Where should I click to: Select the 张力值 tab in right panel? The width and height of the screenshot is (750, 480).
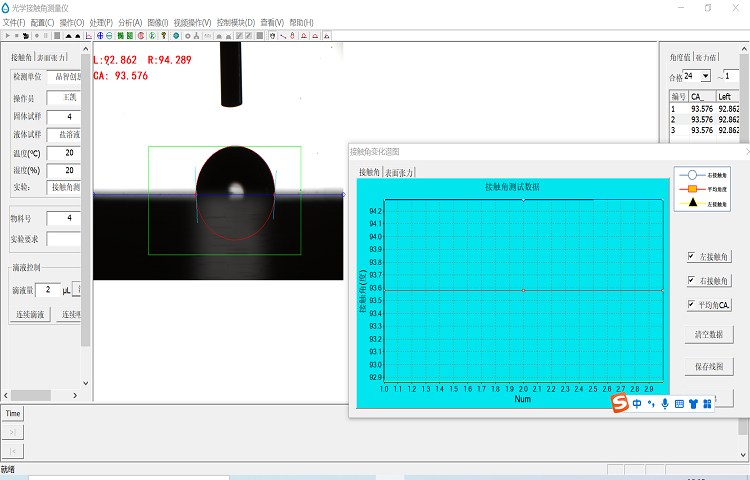706,58
